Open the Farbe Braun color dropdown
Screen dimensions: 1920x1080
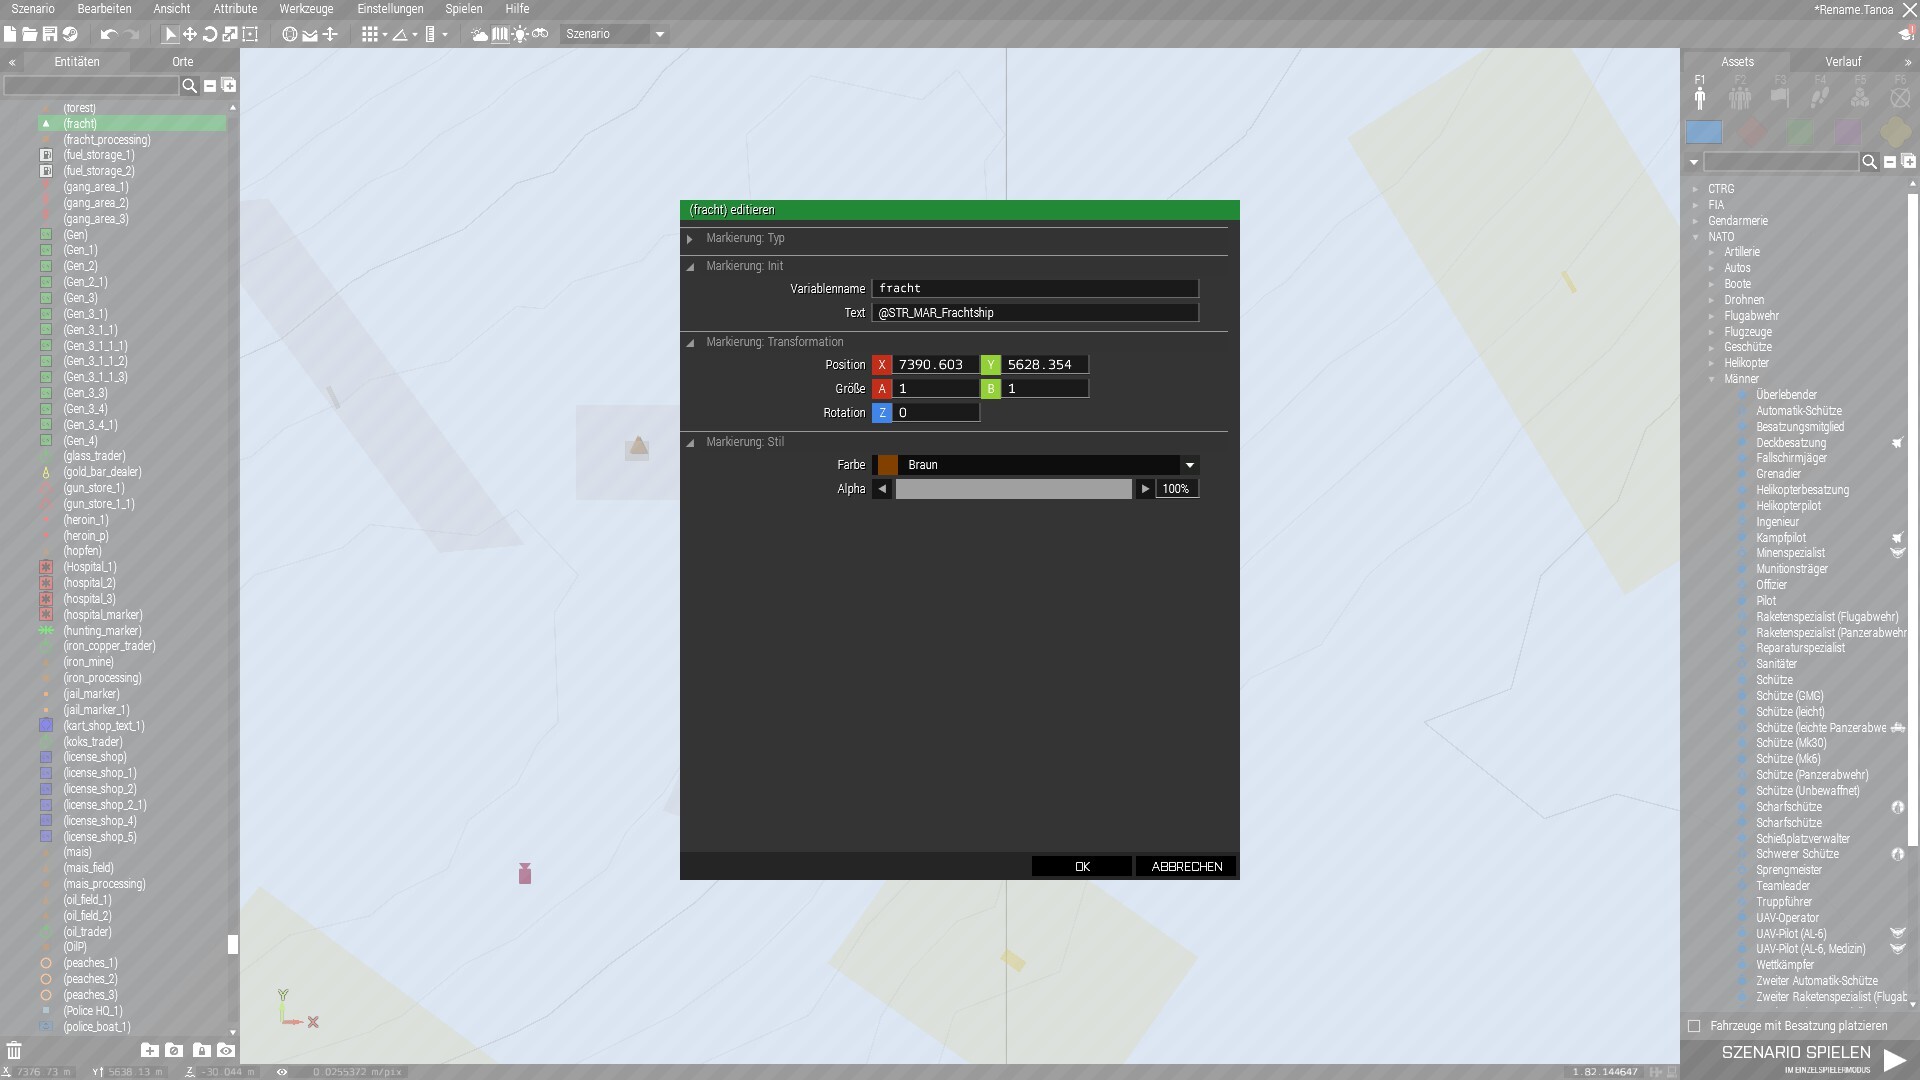[x=1189, y=465]
